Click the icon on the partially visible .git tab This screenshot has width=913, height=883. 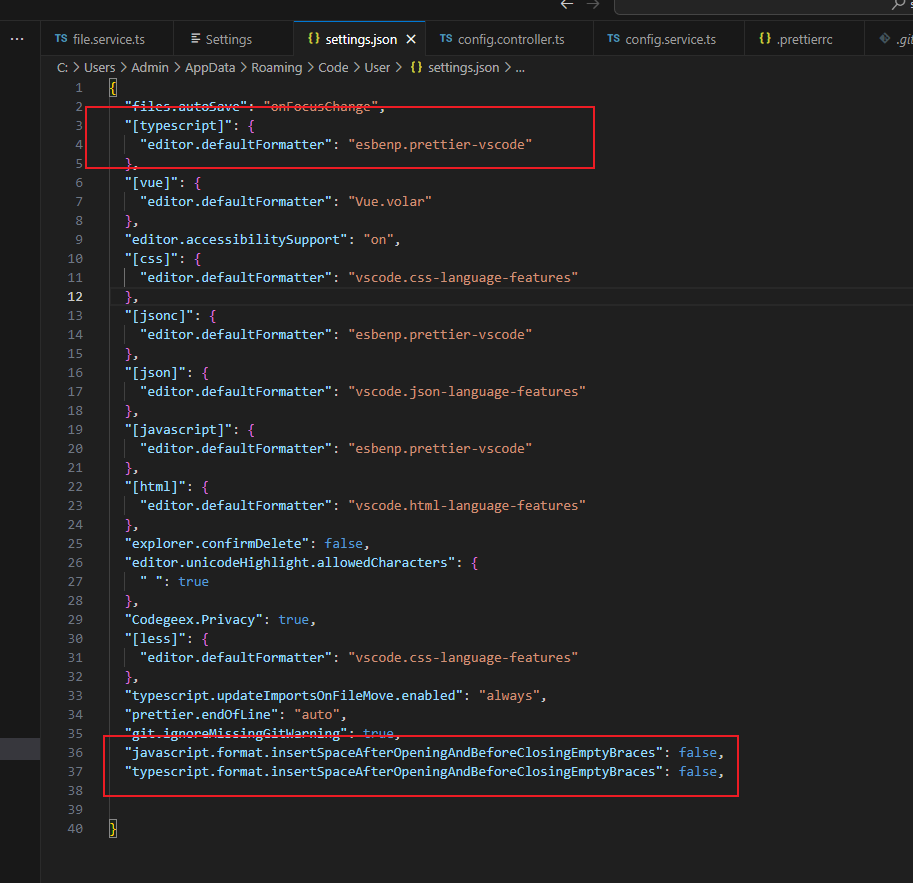884,37
